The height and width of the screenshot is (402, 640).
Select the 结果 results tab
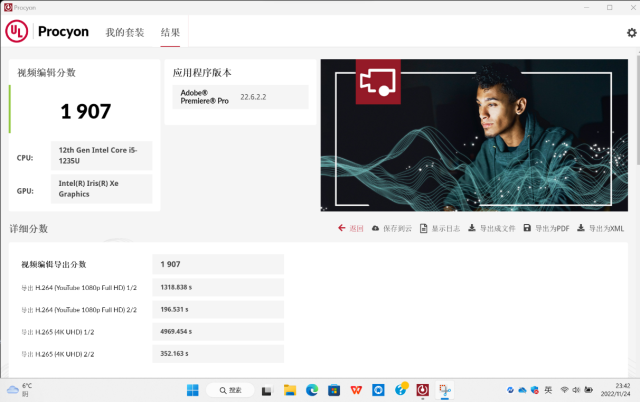tap(170, 32)
